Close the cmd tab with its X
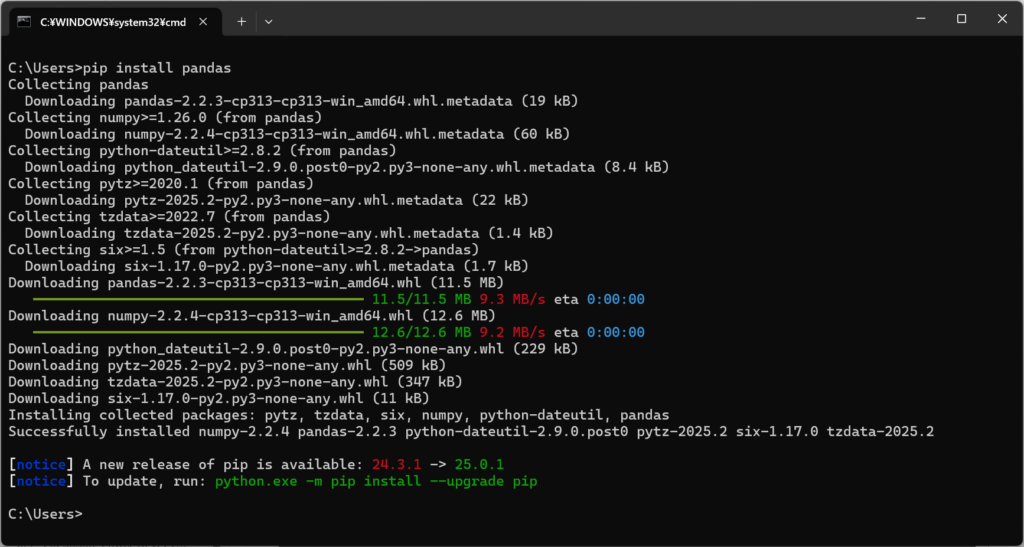Image resolution: width=1024 pixels, height=547 pixels. click(203, 22)
